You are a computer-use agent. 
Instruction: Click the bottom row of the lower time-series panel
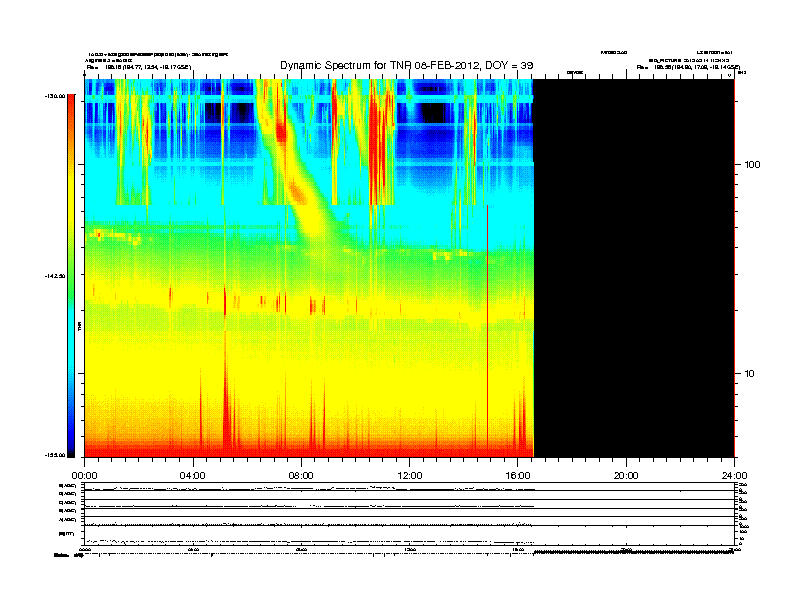[409, 535]
